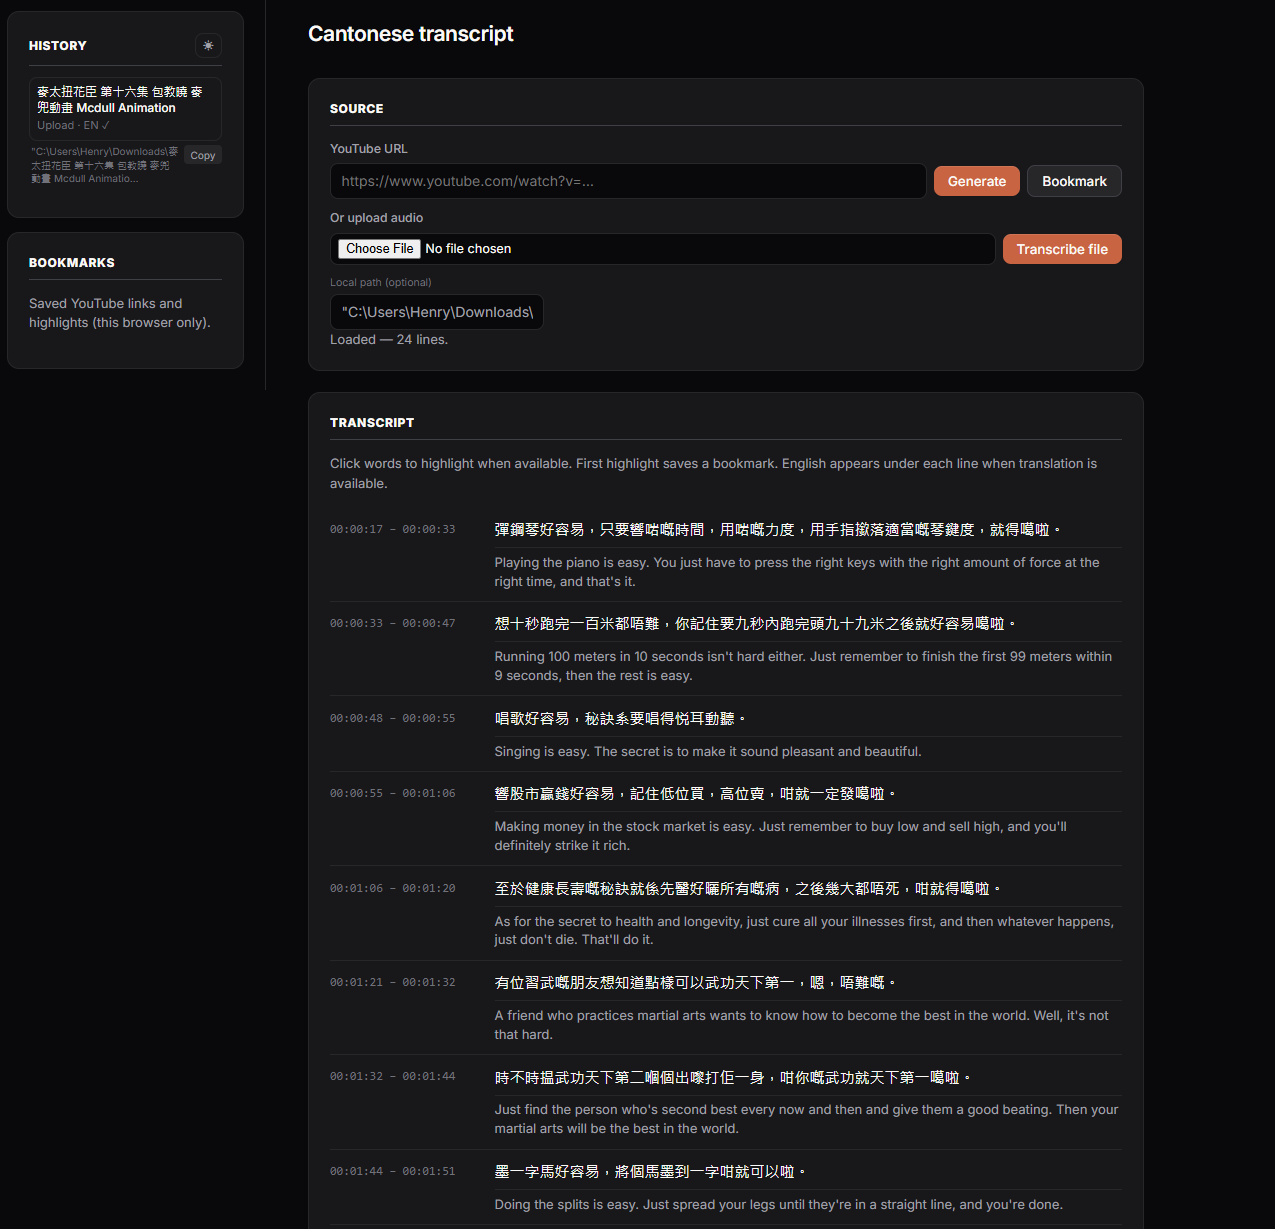Highlight the Cantonese line starting 墨一字馬好容易
The image size is (1275, 1229).
pos(650,1172)
